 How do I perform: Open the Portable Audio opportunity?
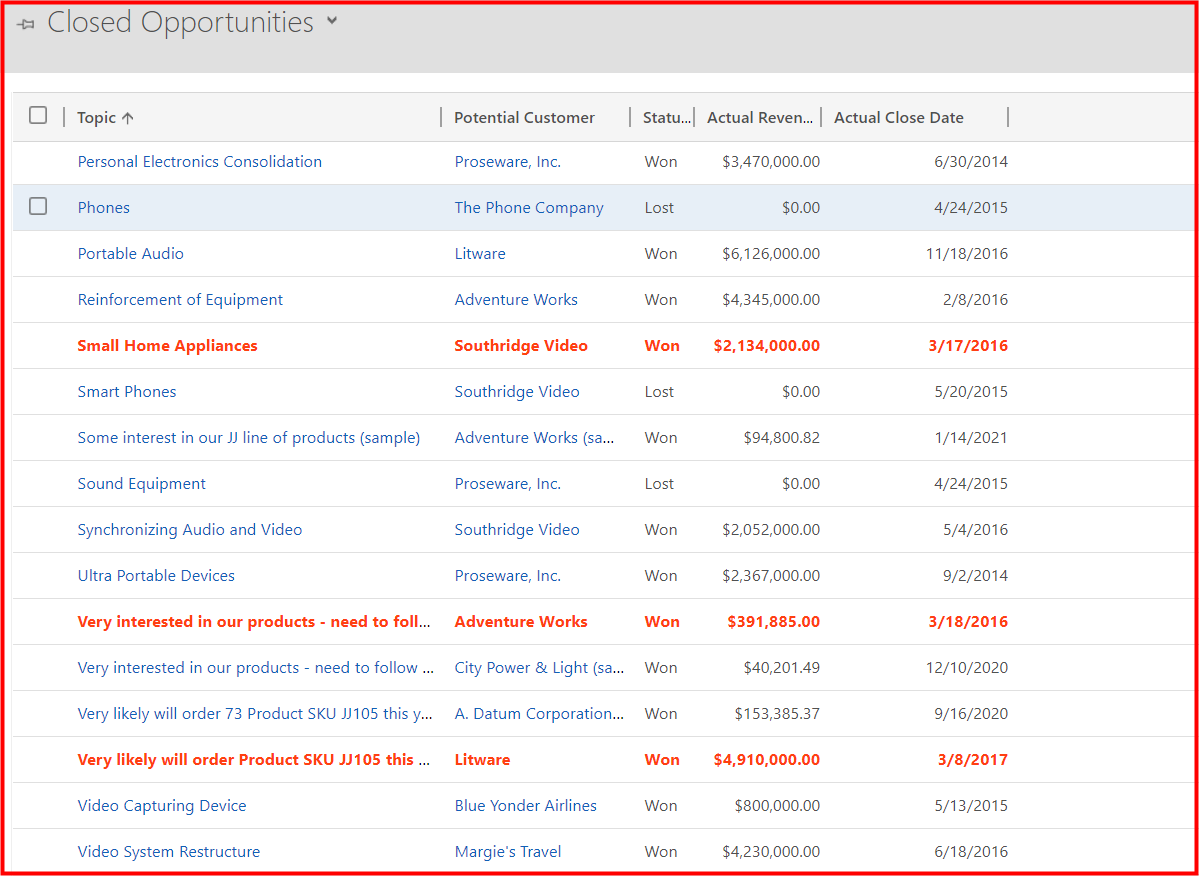[x=131, y=254]
